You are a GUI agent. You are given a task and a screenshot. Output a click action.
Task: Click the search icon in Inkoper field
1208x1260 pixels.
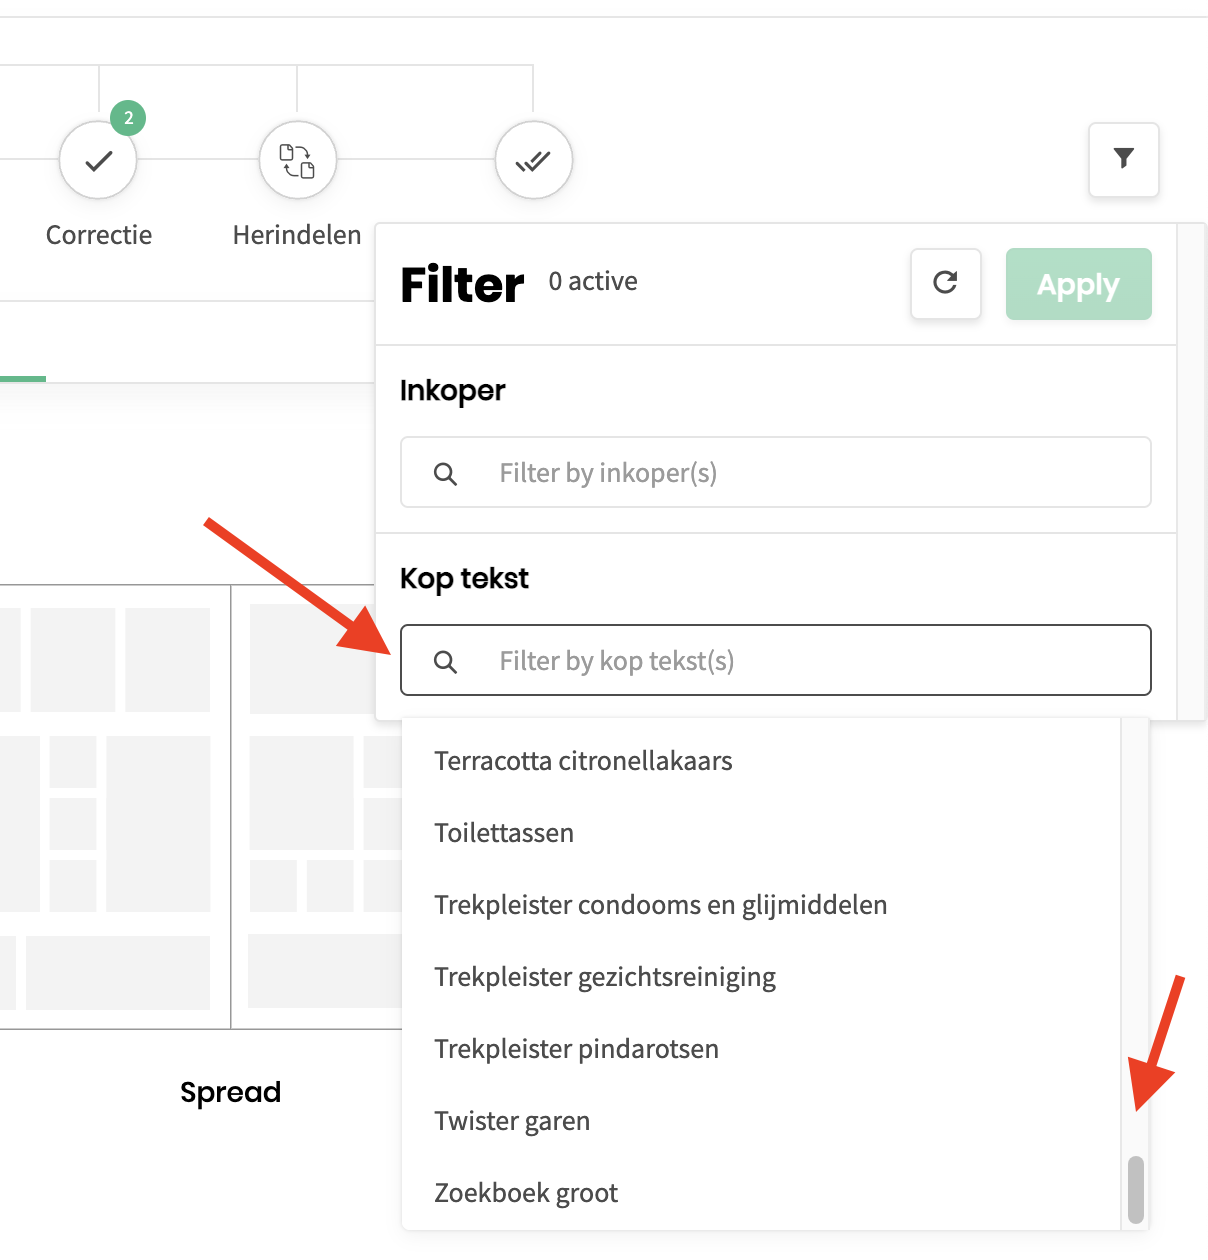445,473
